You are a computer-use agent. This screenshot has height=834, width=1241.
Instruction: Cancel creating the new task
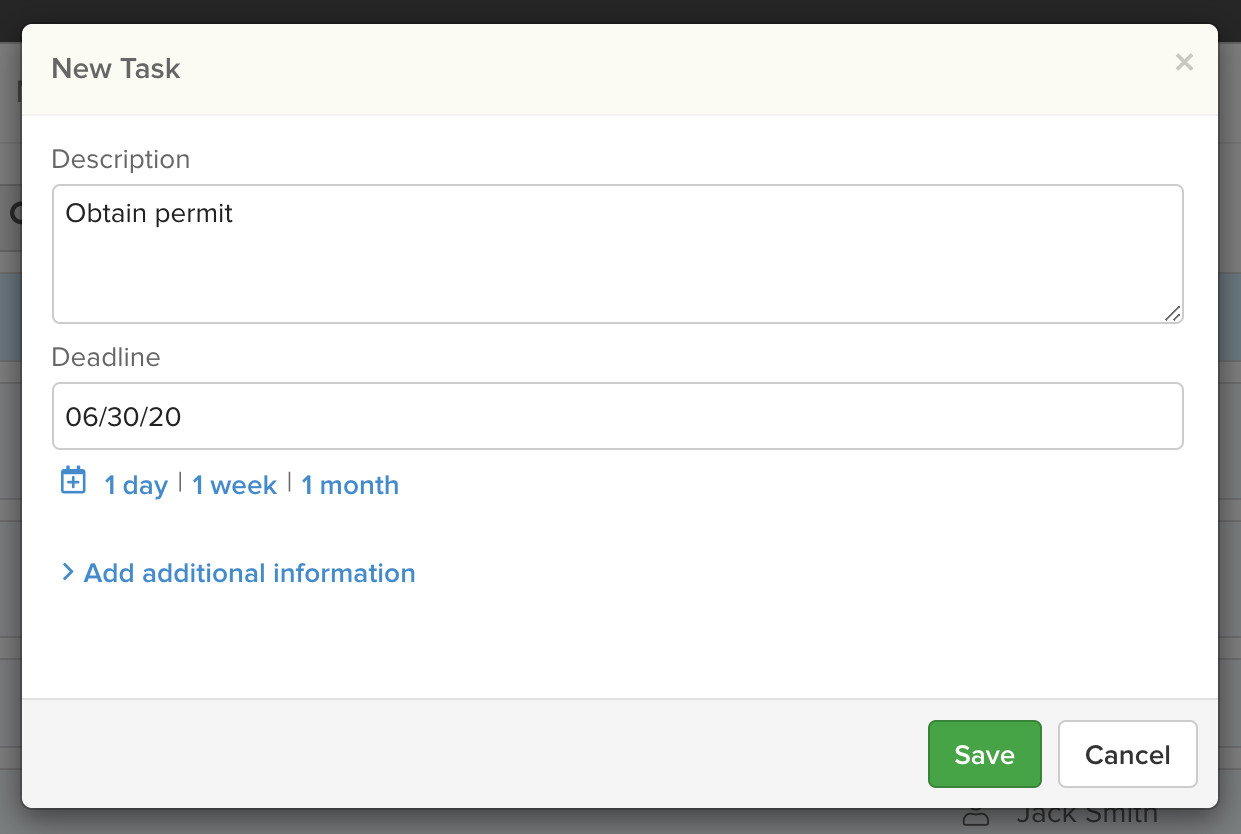[1127, 754]
